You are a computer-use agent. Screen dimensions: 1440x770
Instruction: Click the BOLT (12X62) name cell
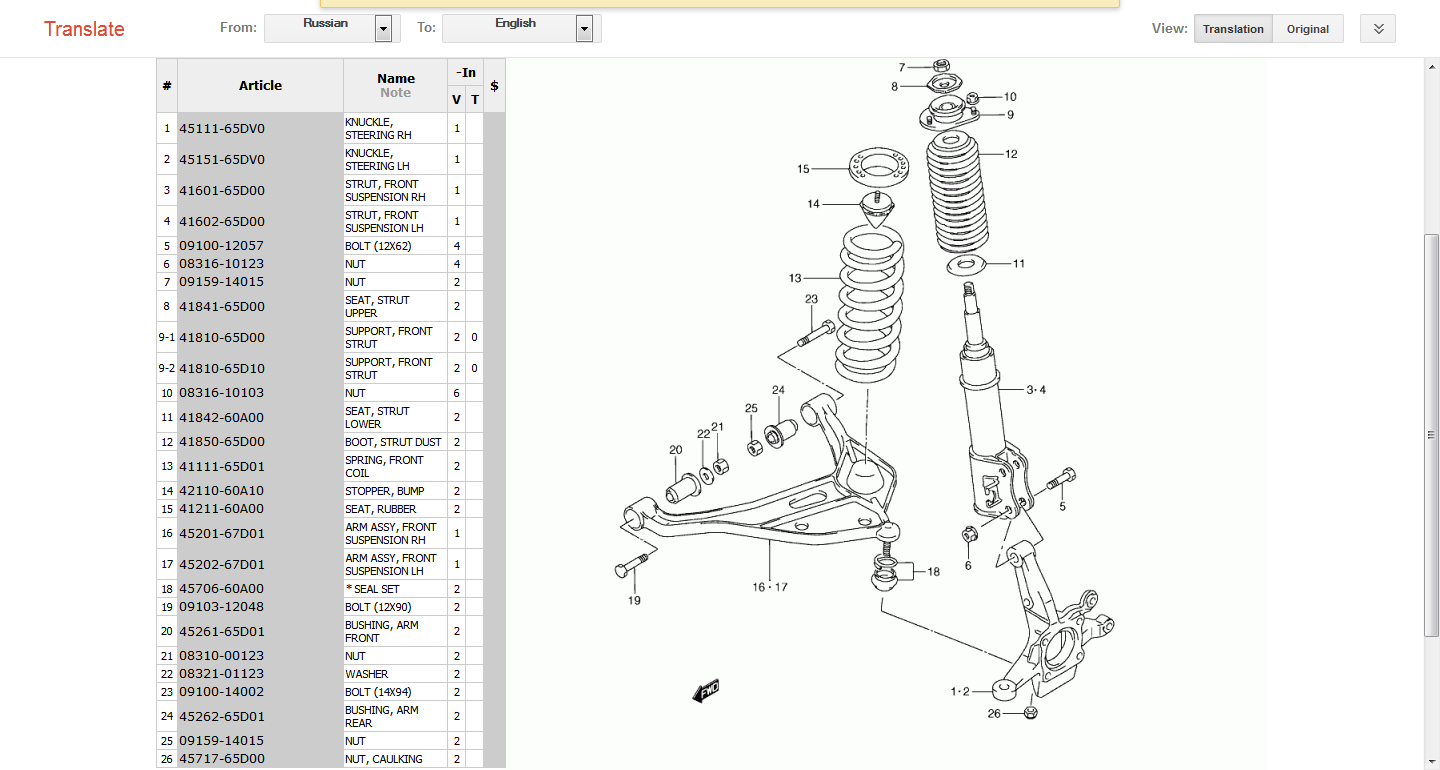[x=395, y=246]
